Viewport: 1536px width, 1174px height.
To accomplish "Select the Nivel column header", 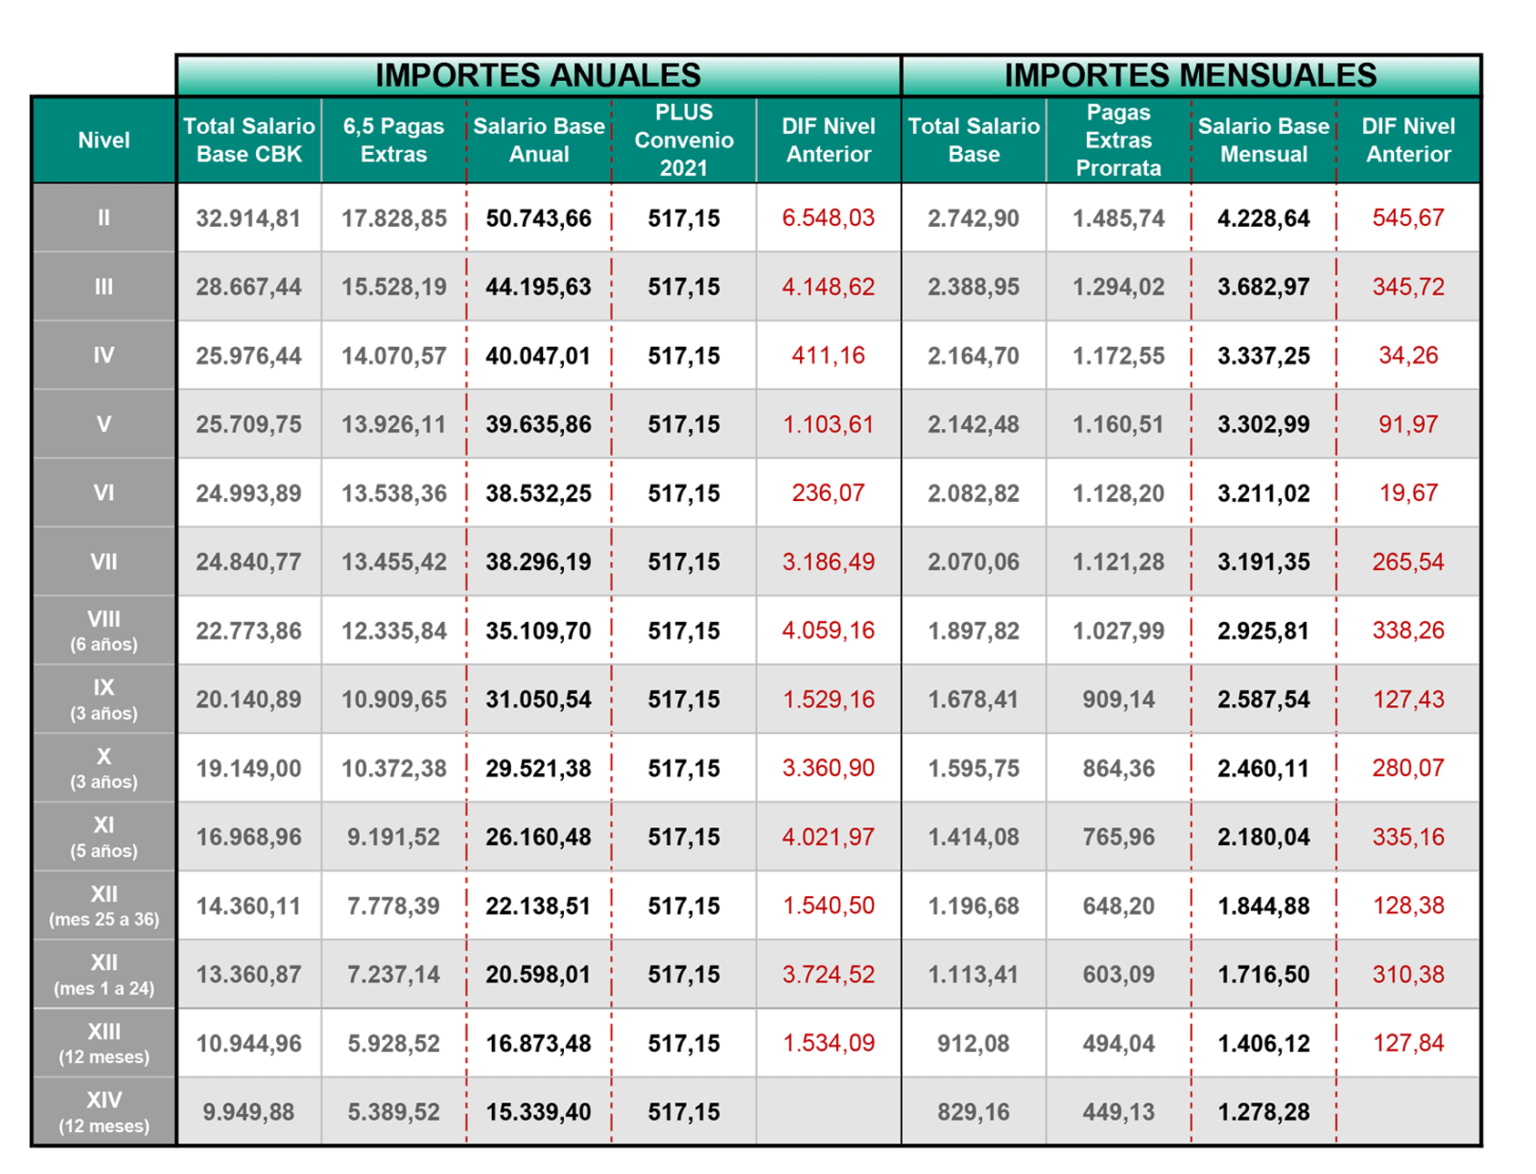I will [x=104, y=140].
